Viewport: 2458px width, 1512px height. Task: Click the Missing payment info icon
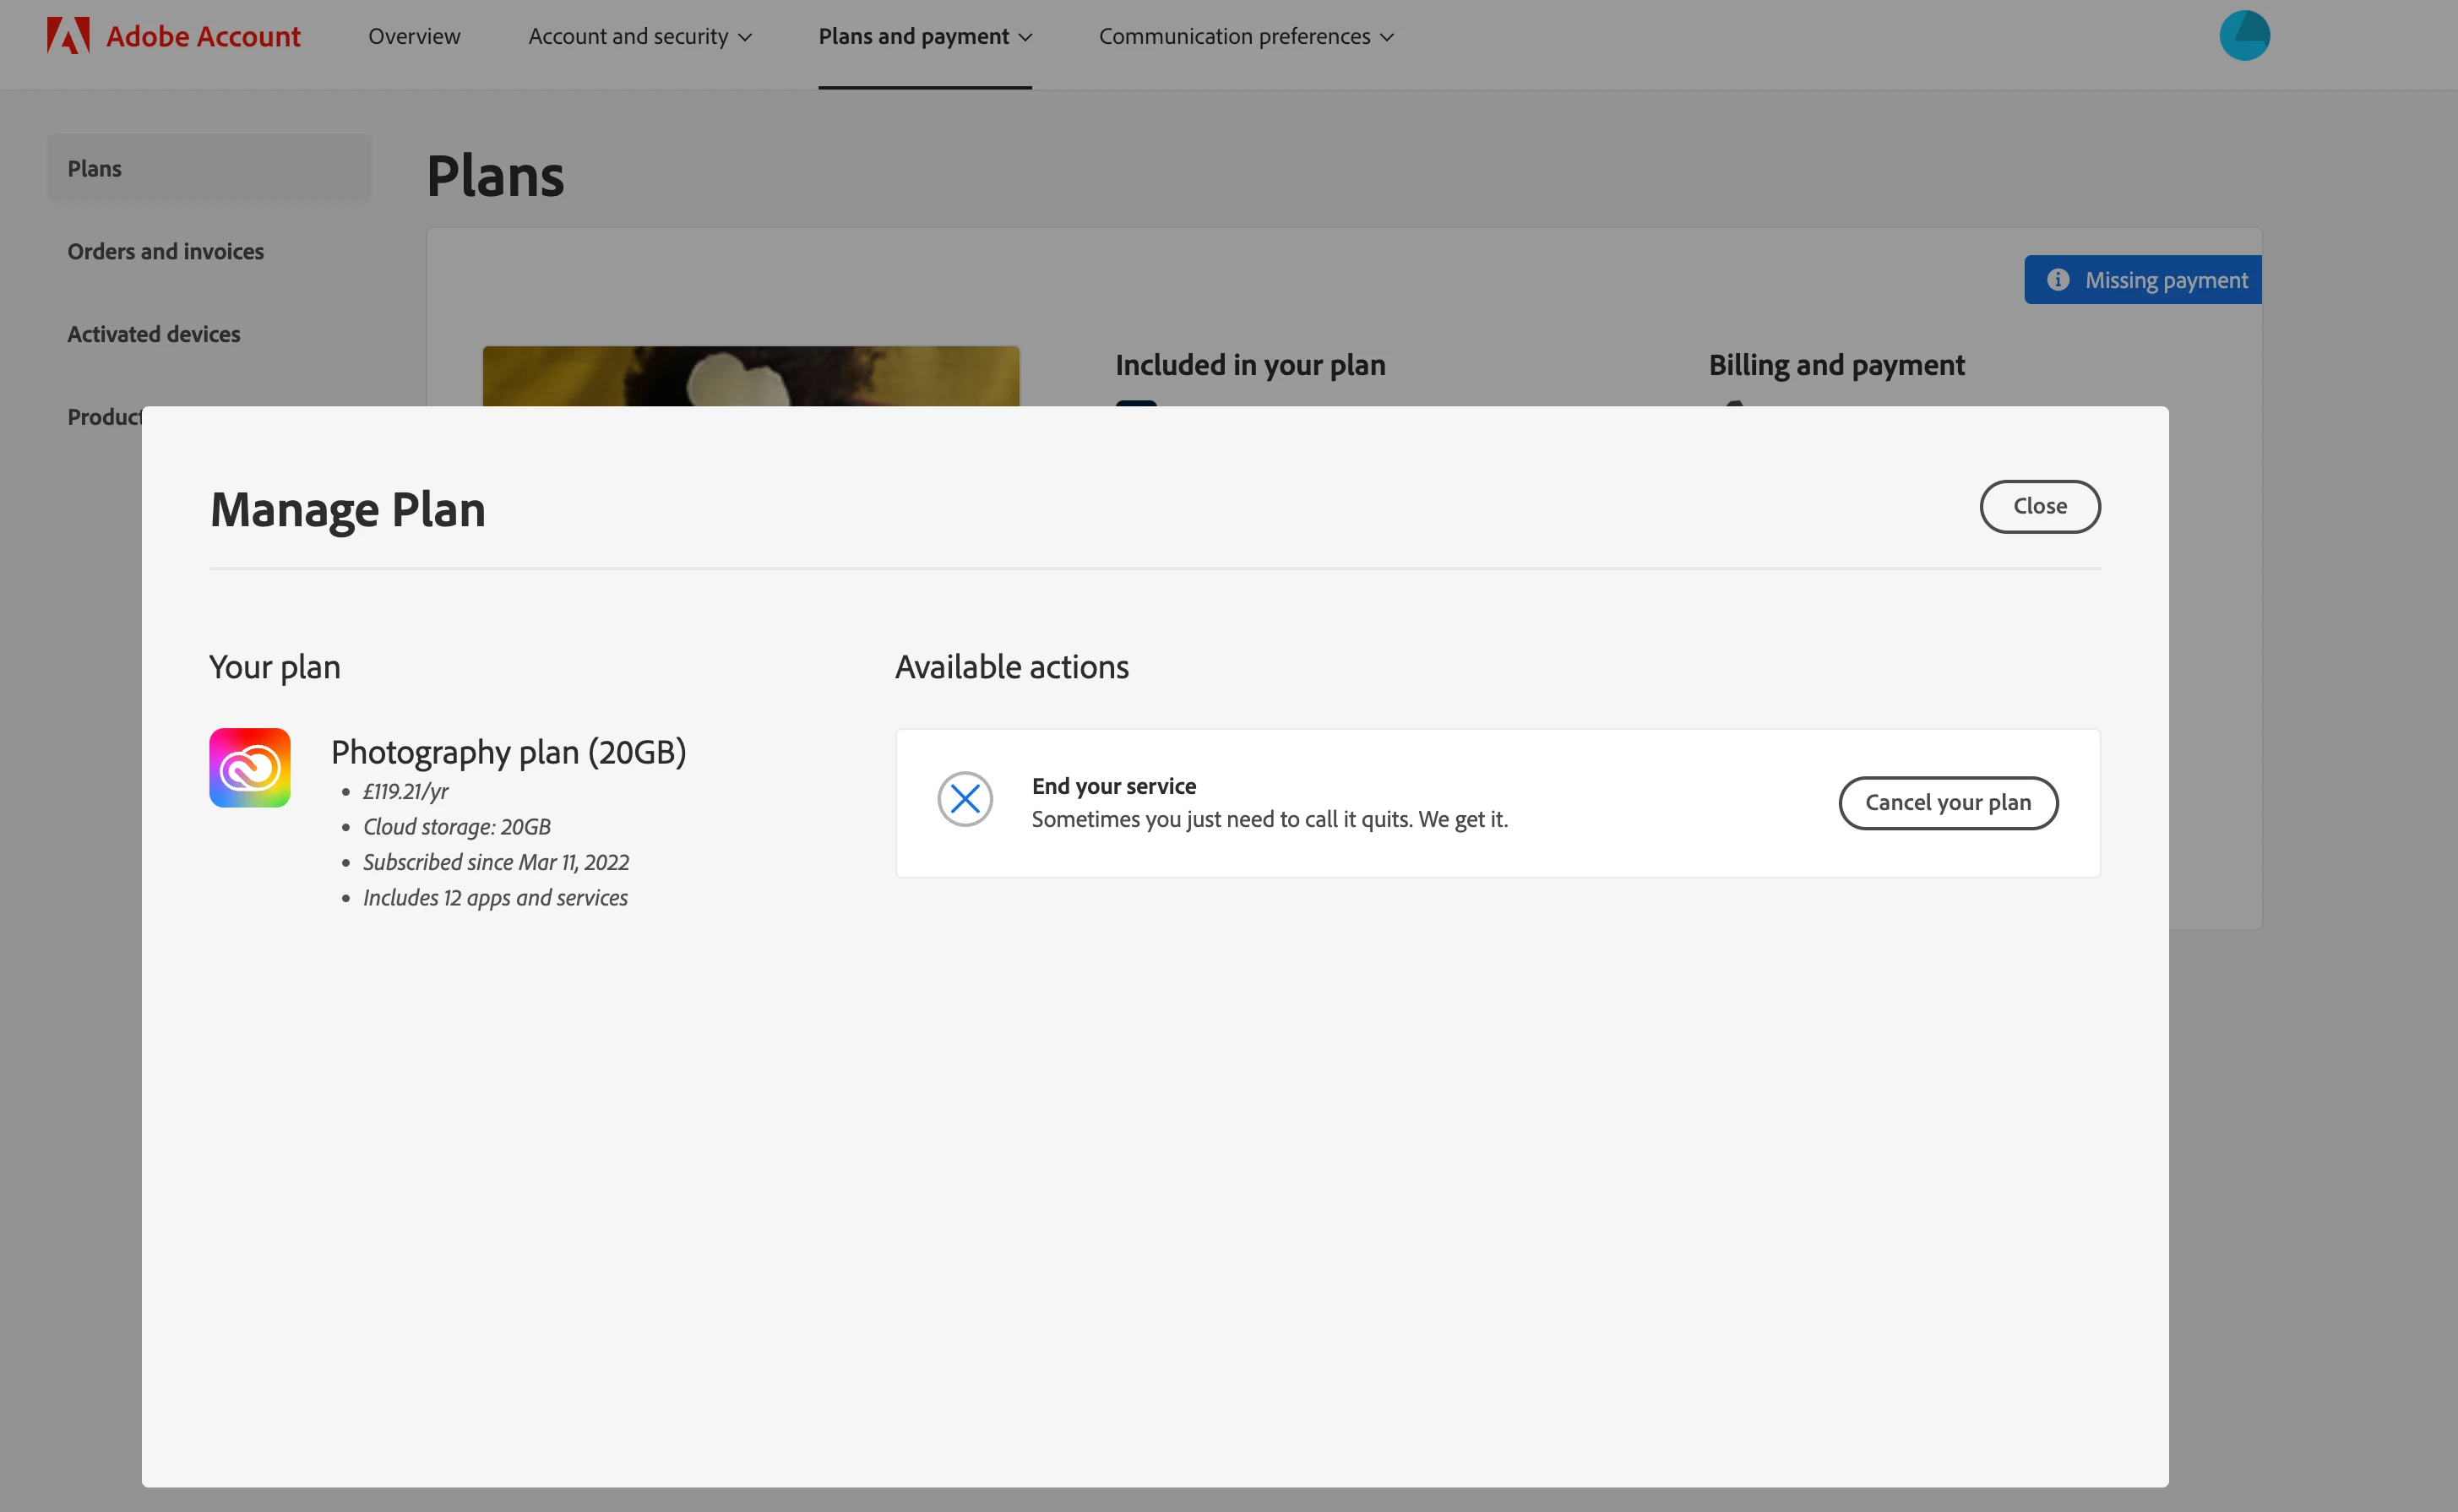click(x=2057, y=280)
